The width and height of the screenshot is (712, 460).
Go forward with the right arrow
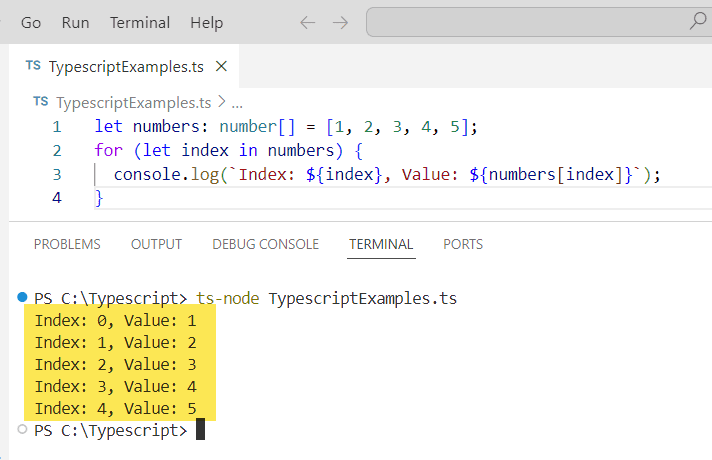coord(340,22)
